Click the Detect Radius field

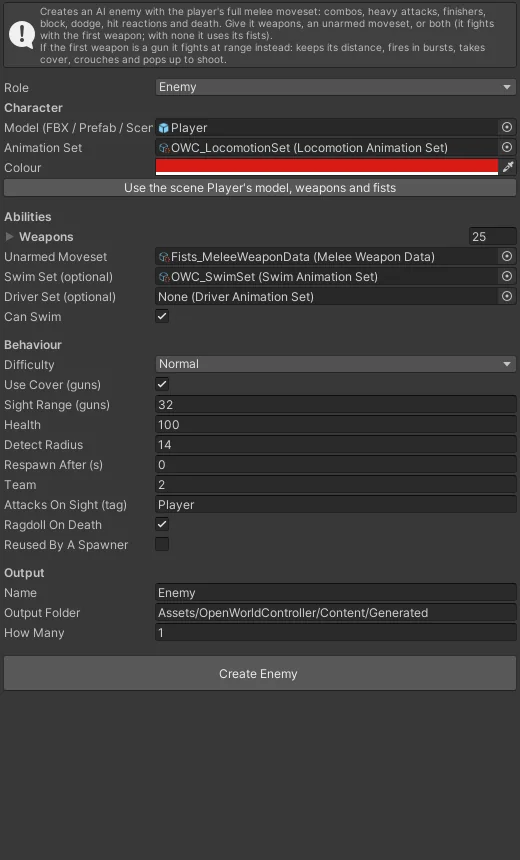coord(336,445)
